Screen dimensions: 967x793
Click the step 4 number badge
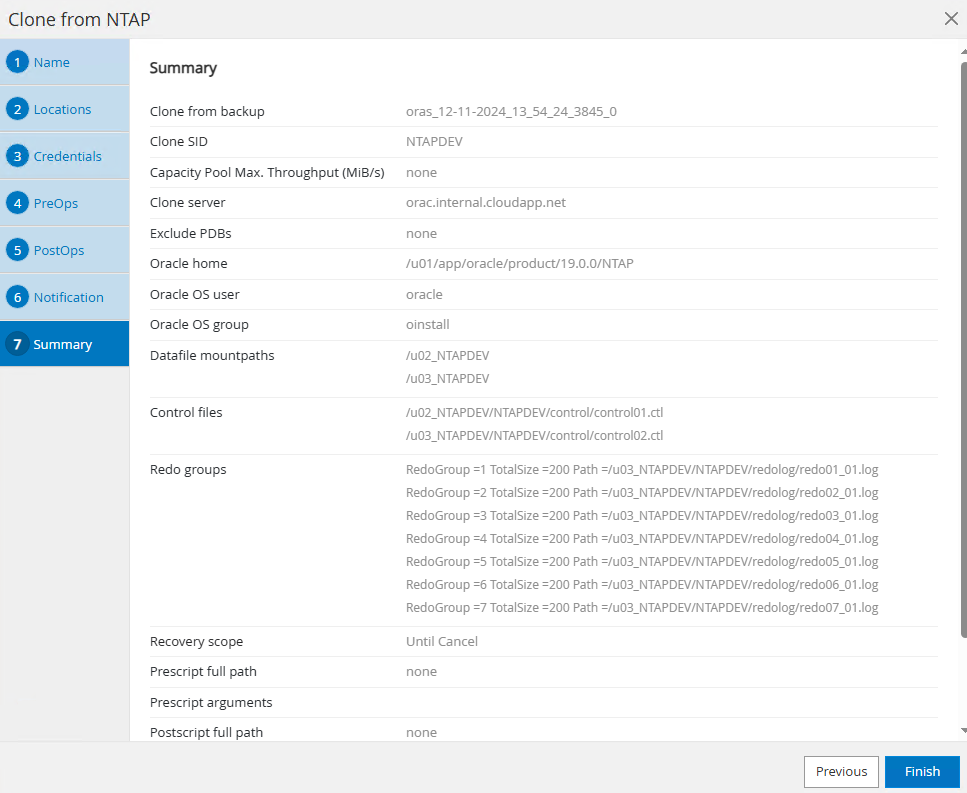pyautogui.click(x=17, y=203)
